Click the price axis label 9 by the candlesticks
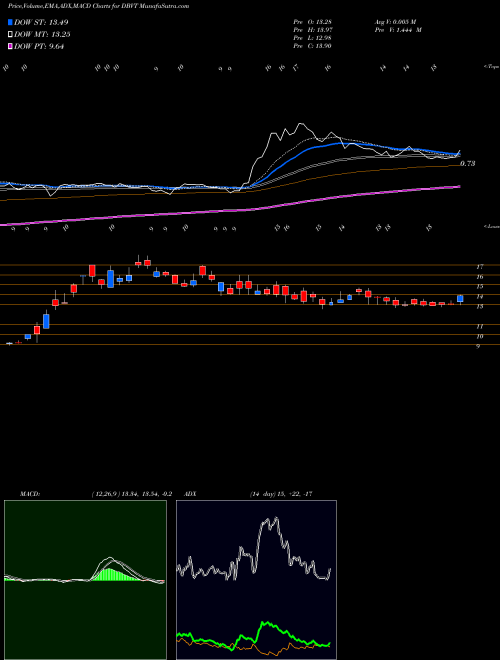The height and width of the screenshot is (660, 500). point(478,347)
